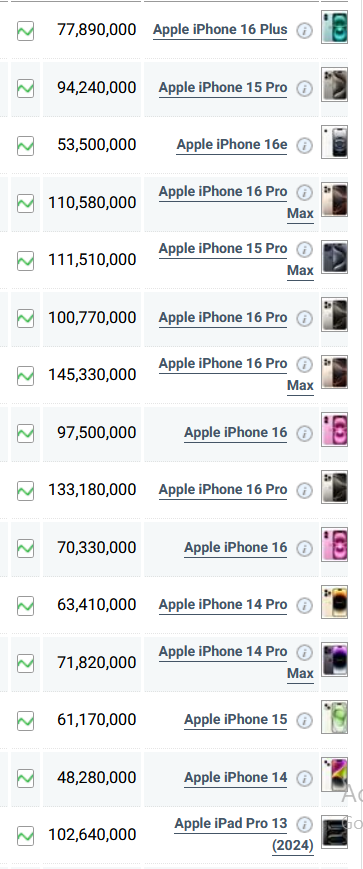Open price chart icon for iPhone 16e
This screenshot has height=869, width=363.
coord(25,146)
